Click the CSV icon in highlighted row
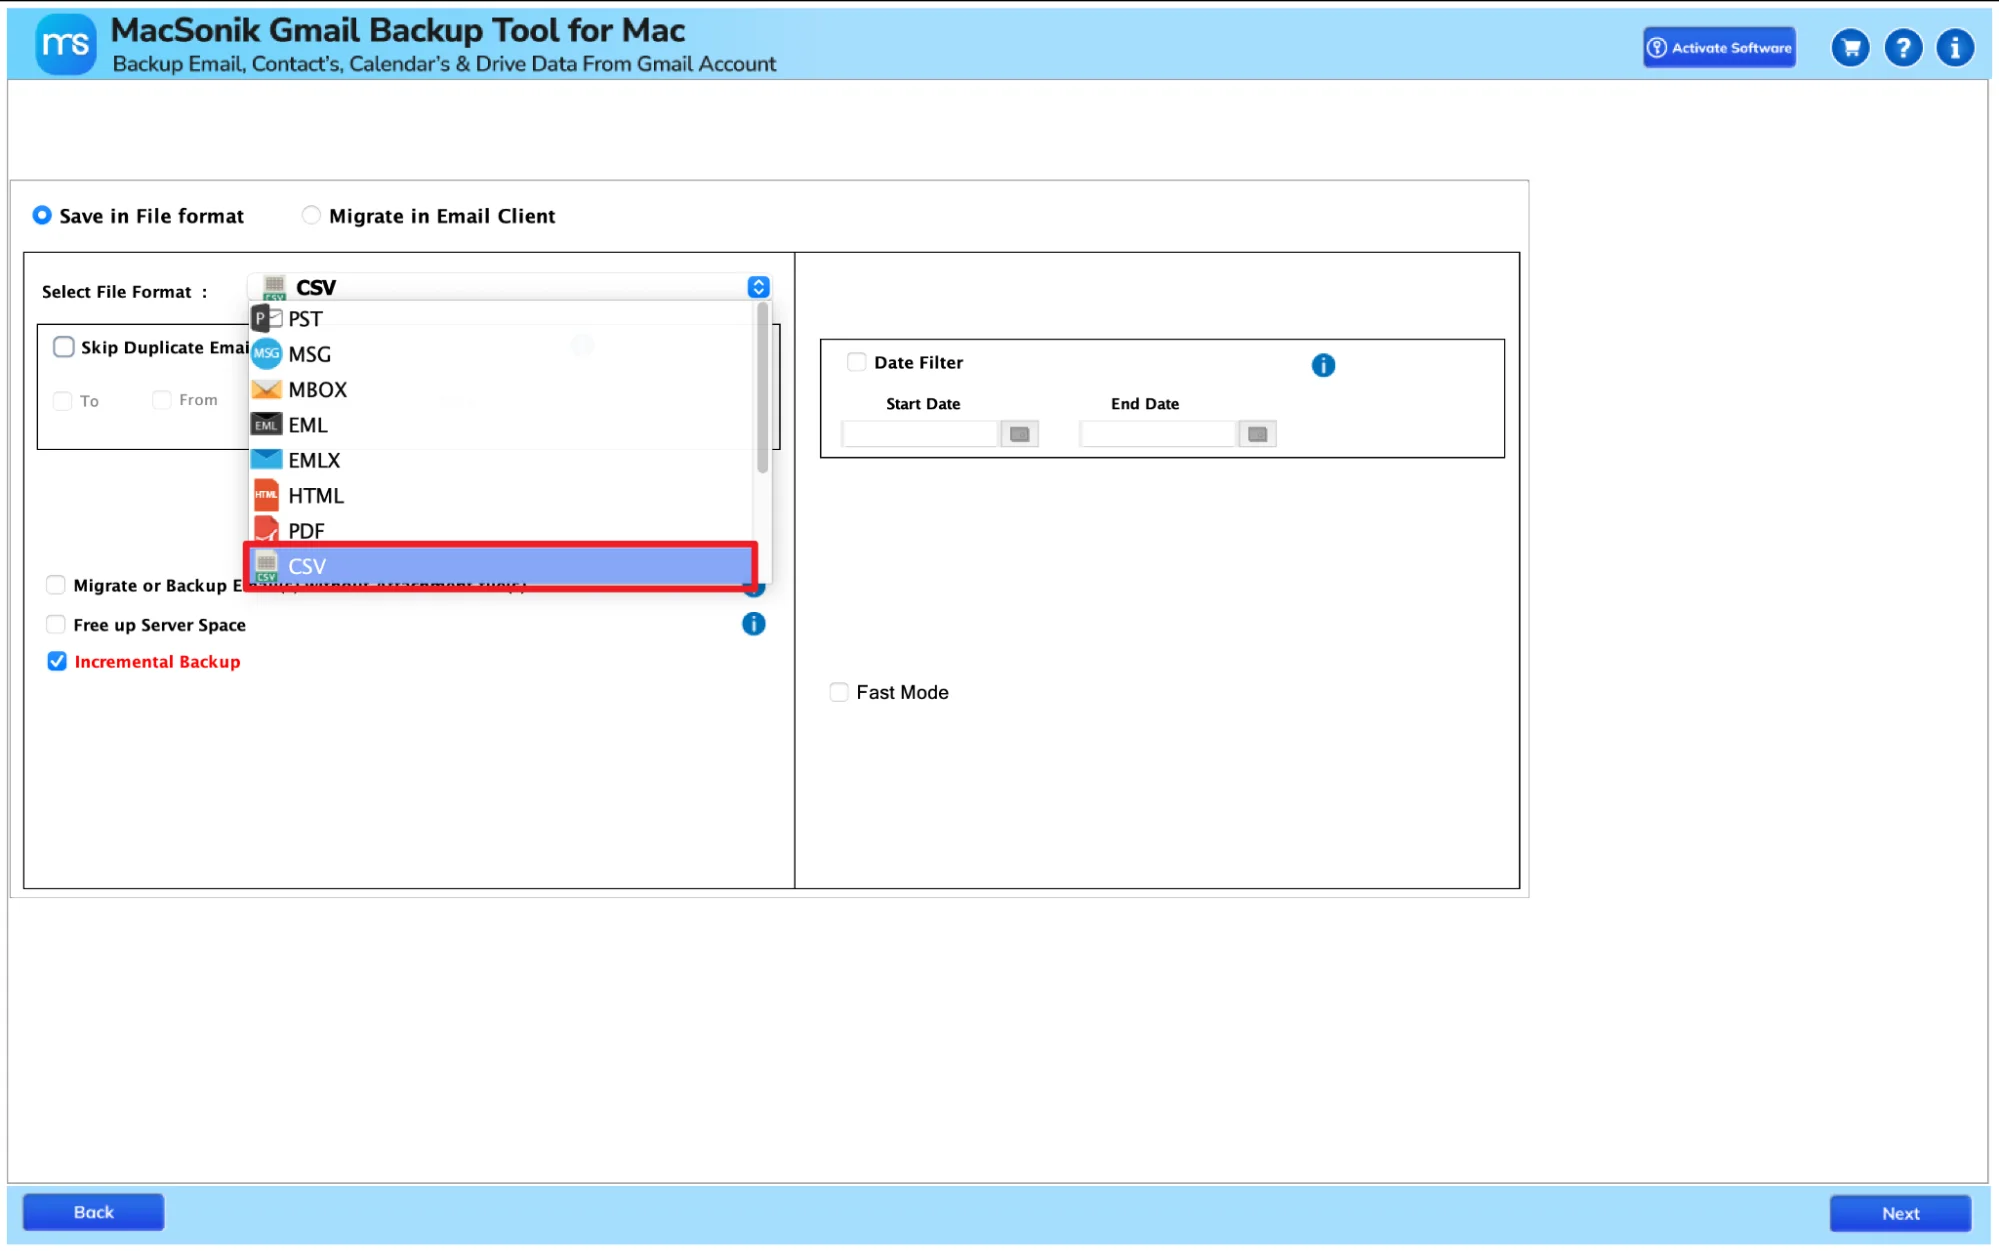 coord(266,566)
